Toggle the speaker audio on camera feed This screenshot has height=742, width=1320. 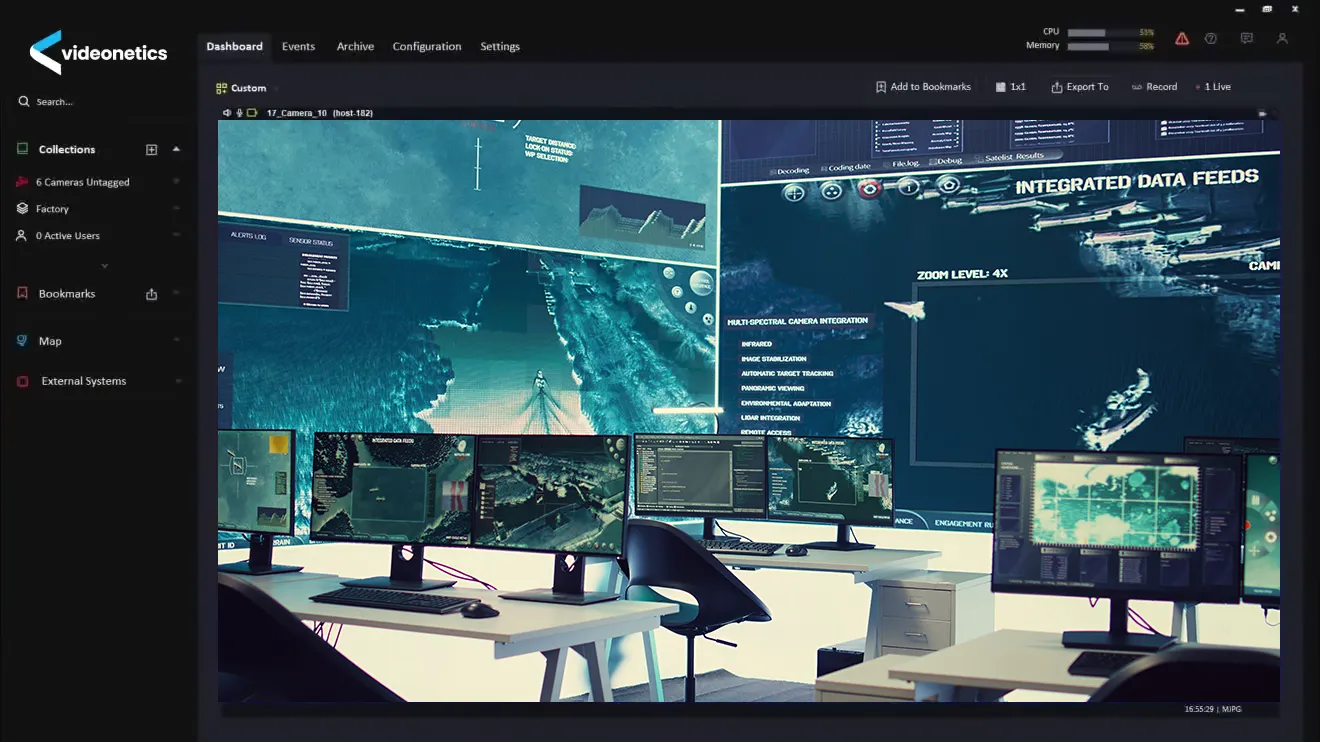[x=228, y=113]
